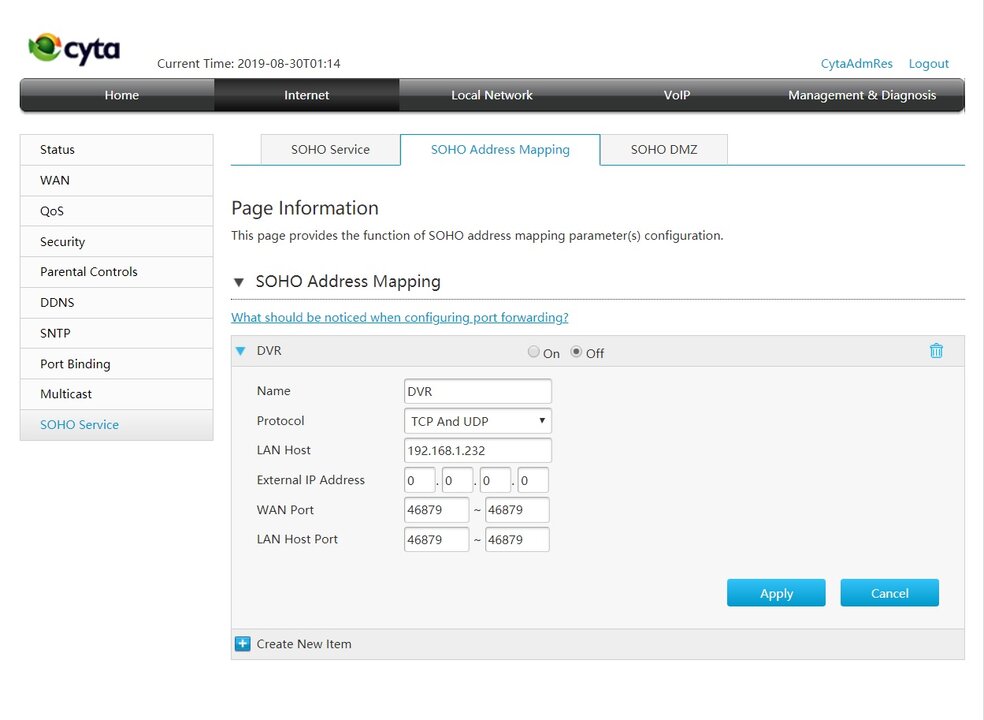Click the plus icon beside Create New Item
The image size is (984, 720).
pyautogui.click(x=242, y=643)
